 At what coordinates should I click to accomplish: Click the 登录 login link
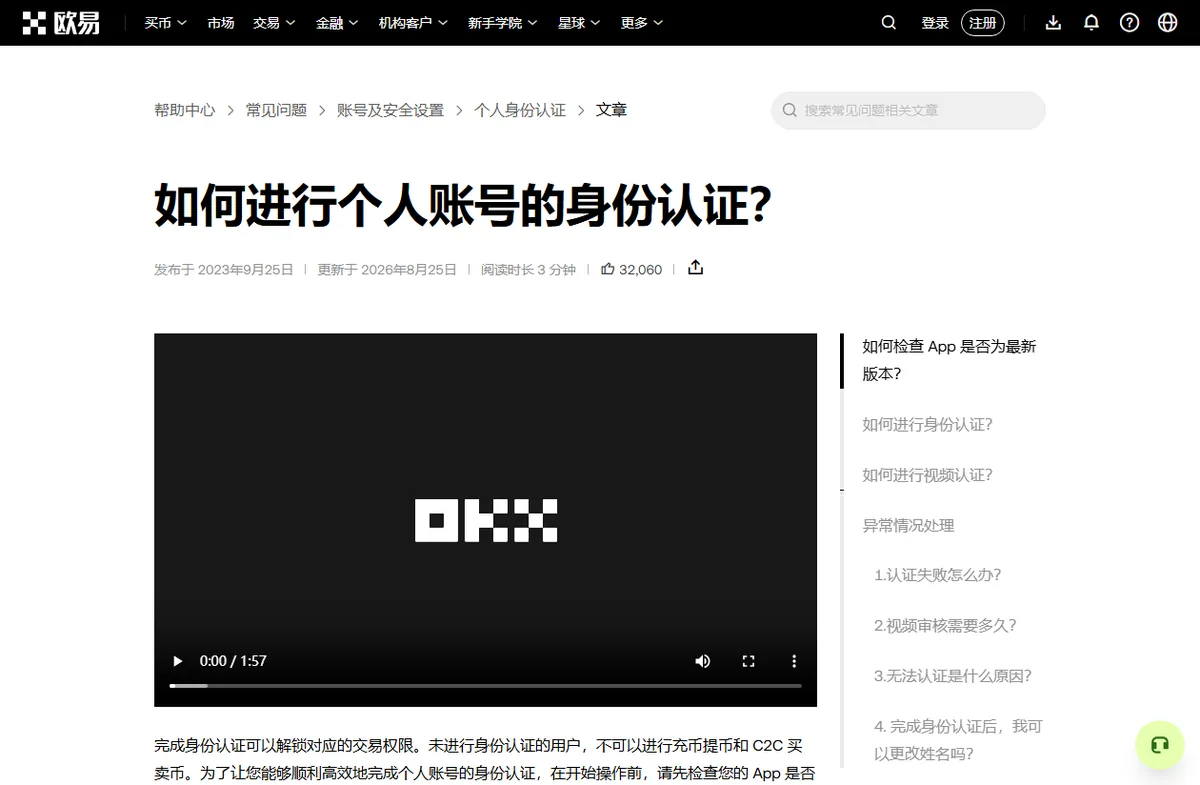935,23
